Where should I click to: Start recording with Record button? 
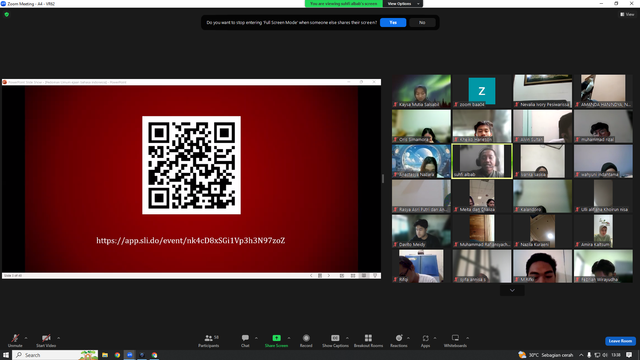click(x=306, y=341)
